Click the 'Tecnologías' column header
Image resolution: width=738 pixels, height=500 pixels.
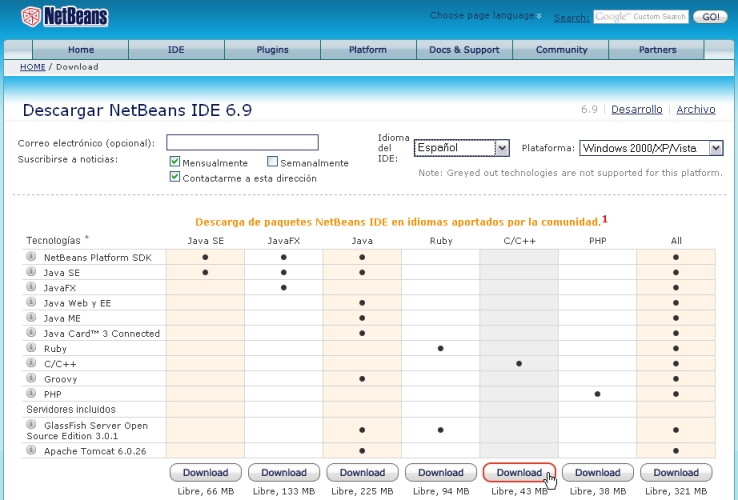[53, 241]
